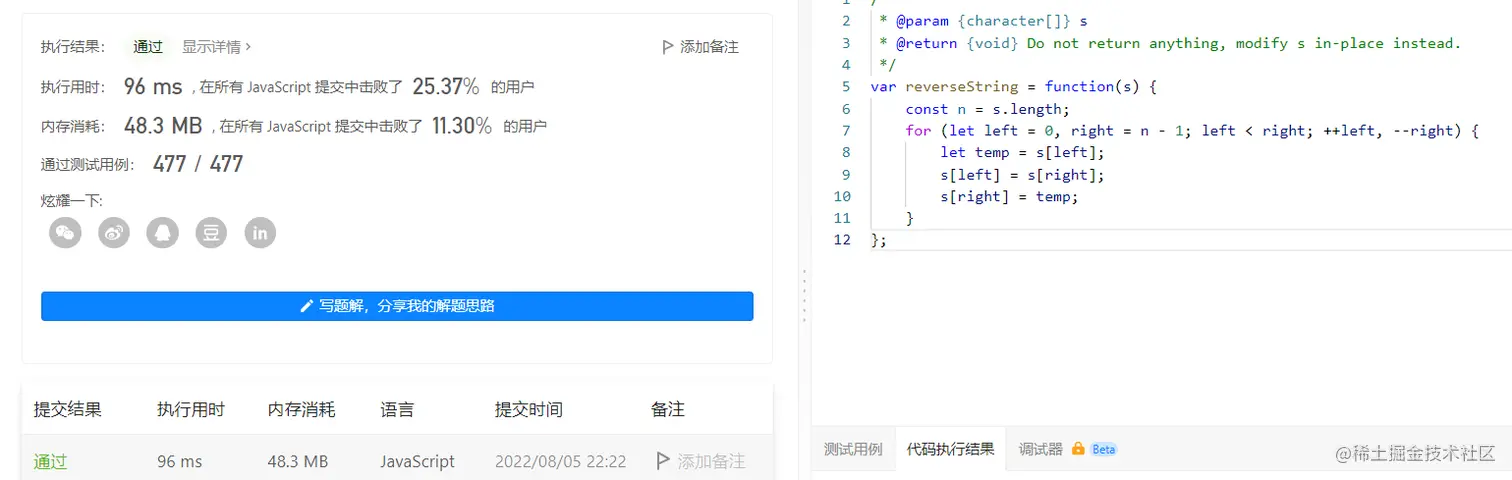This screenshot has width=1512, height=480.
Task: Open the 调试器 tab
Action: pyautogui.click(x=1040, y=449)
